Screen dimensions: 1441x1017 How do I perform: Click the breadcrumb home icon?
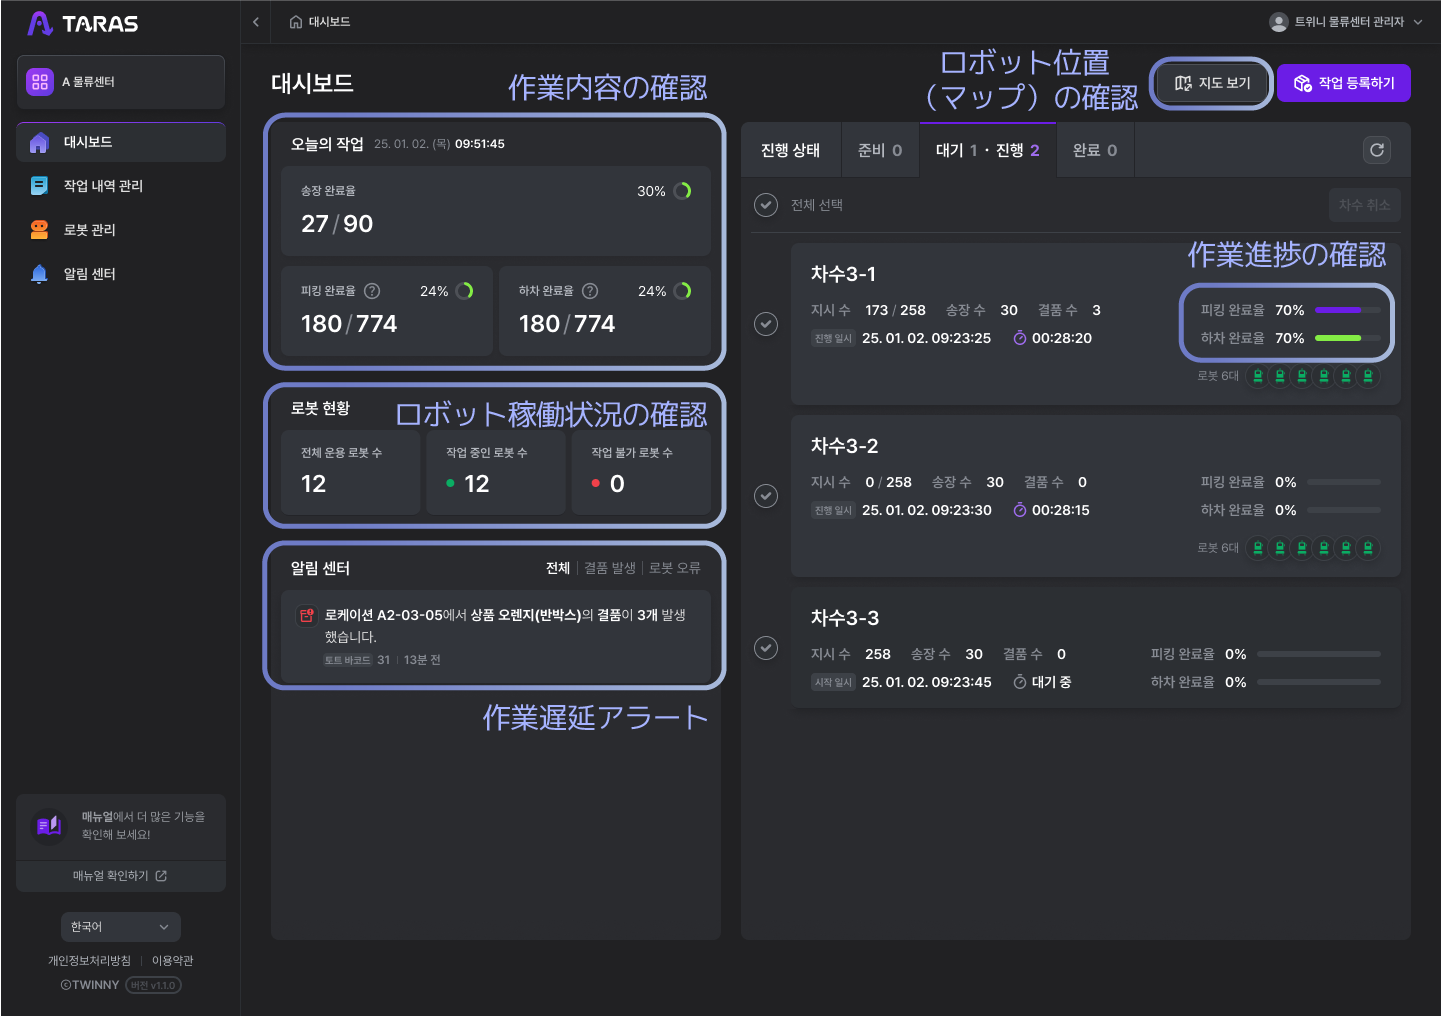pos(296,22)
